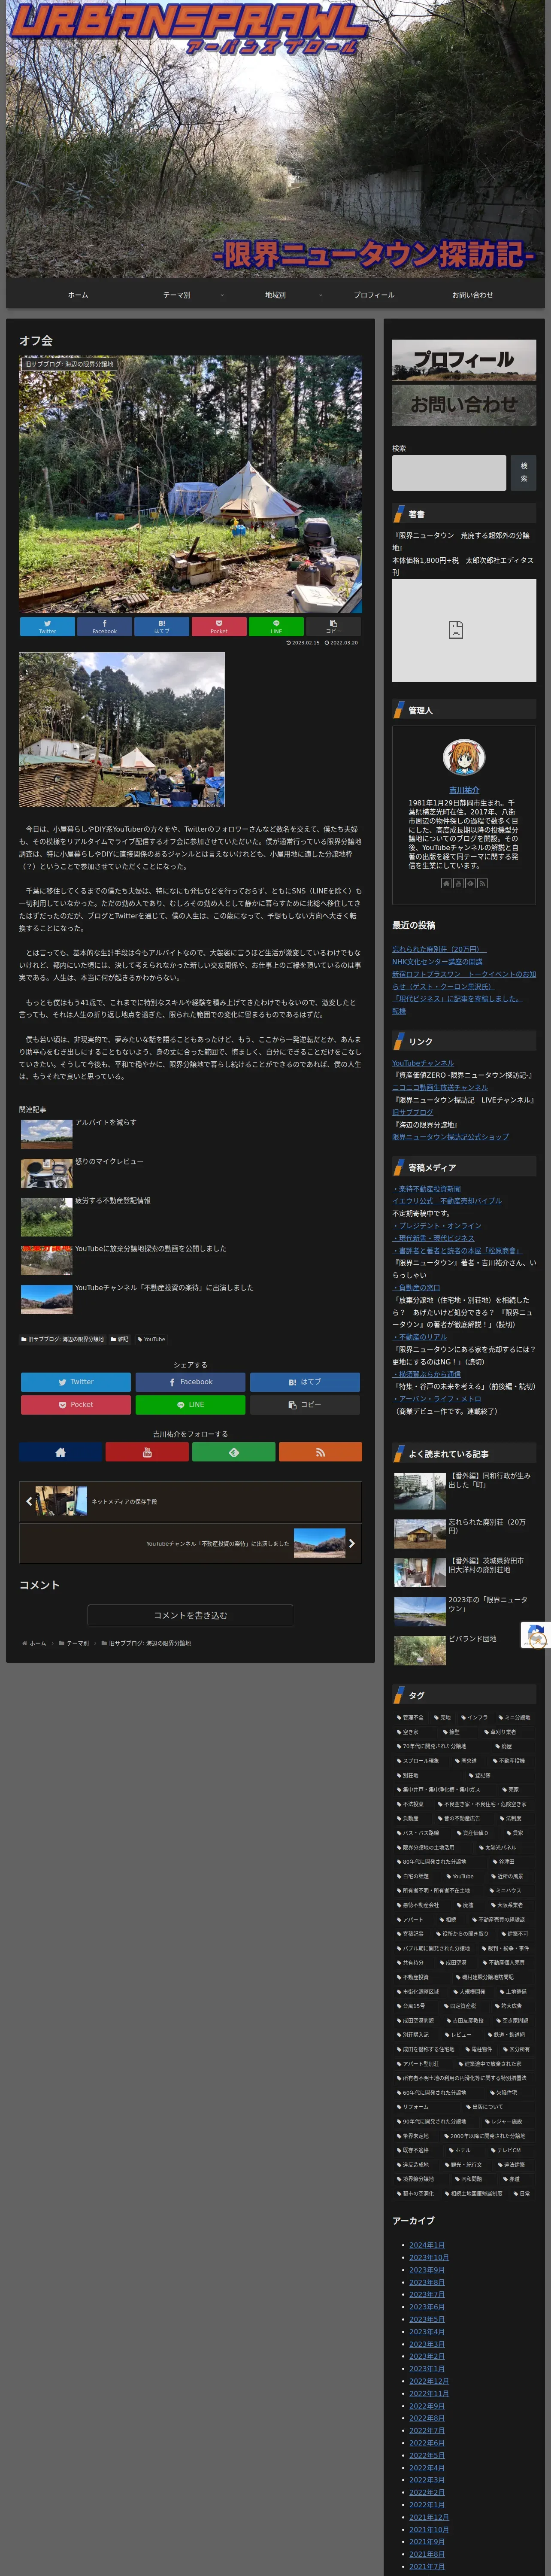
Task: Click the home icon in author profile box
Action: coord(446,883)
